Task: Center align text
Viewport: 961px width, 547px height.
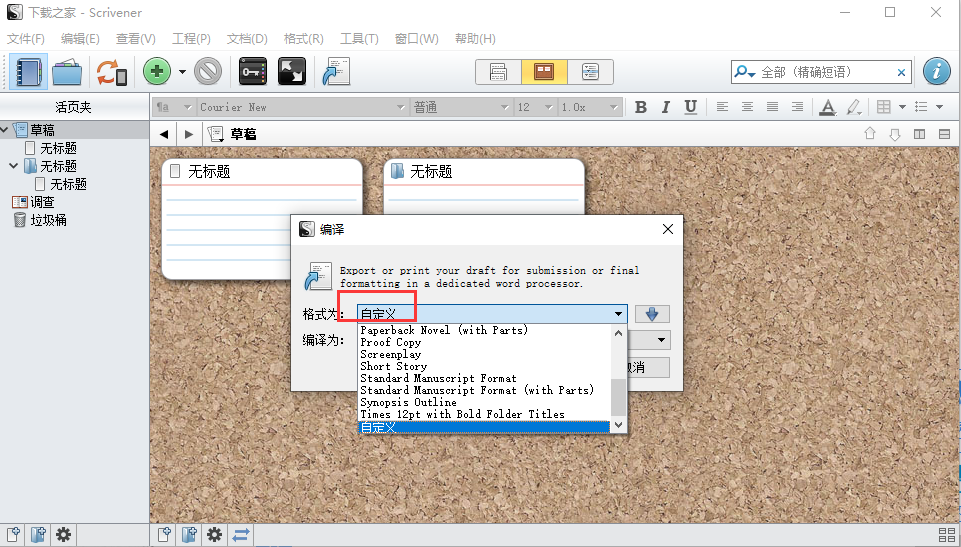Action: [x=747, y=107]
